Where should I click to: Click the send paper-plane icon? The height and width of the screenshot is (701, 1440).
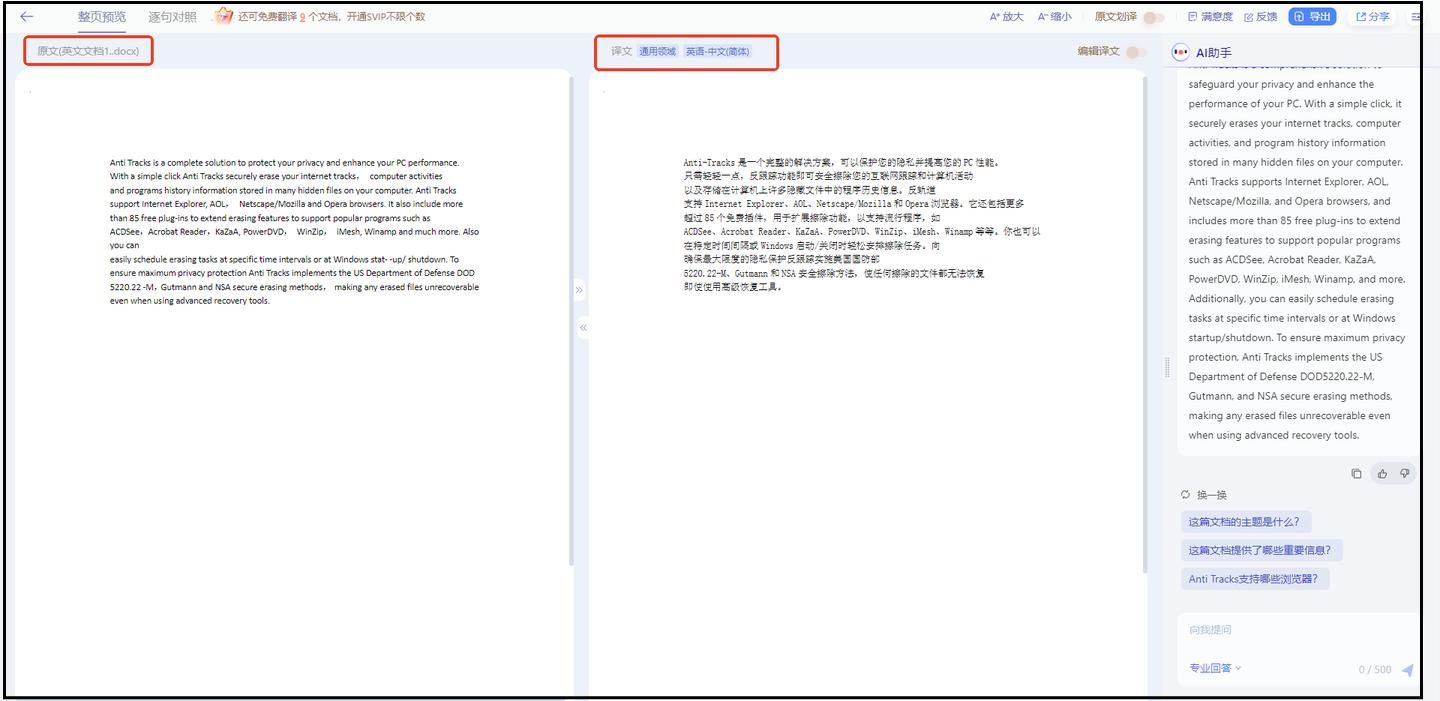click(1409, 668)
